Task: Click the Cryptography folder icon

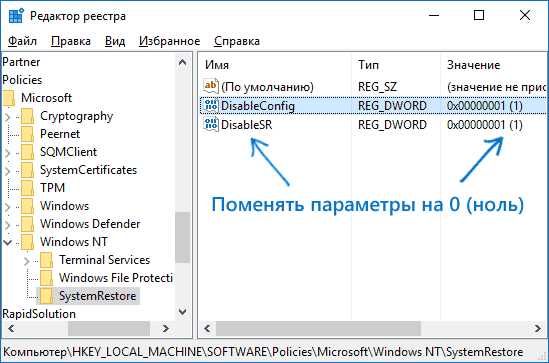Action: [x=27, y=116]
